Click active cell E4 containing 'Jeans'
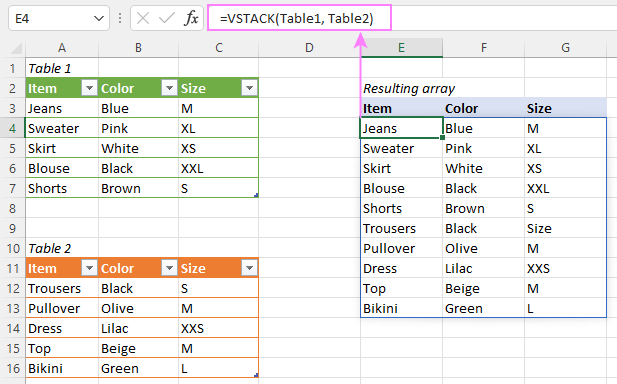The width and height of the screenshot is (617, 384). pos(401,128)
